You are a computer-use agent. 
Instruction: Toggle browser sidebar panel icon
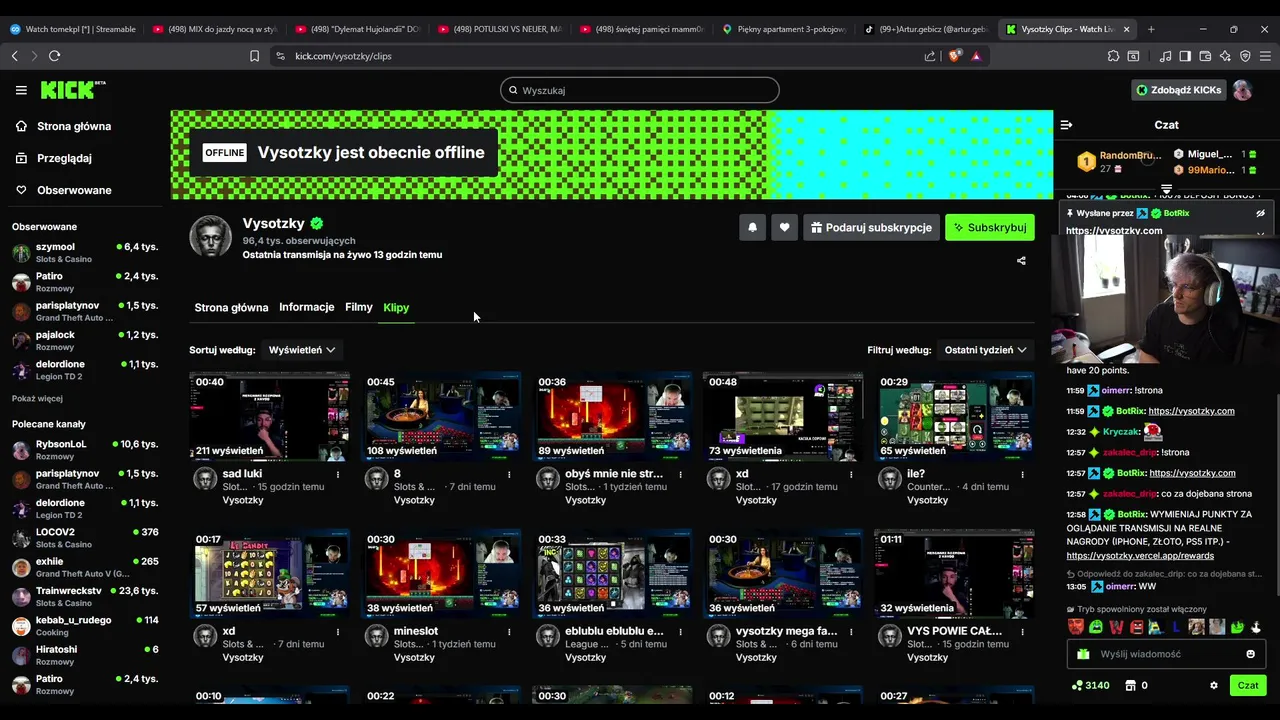point(1185,56)
